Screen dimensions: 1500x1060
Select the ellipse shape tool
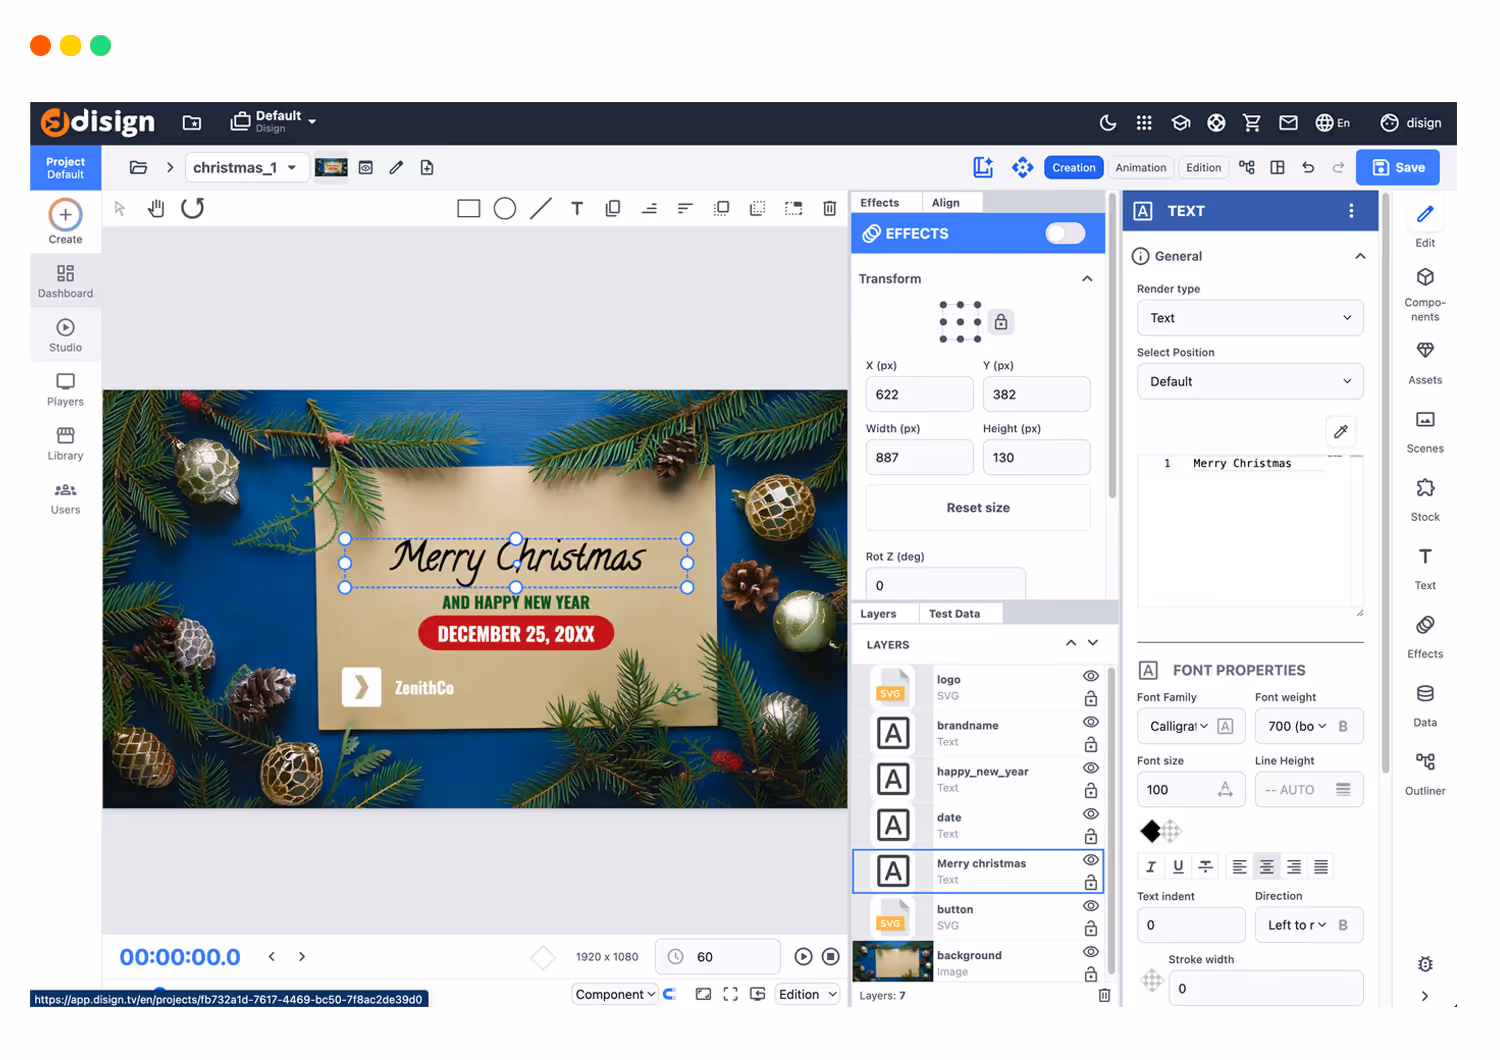pos(505,208)
